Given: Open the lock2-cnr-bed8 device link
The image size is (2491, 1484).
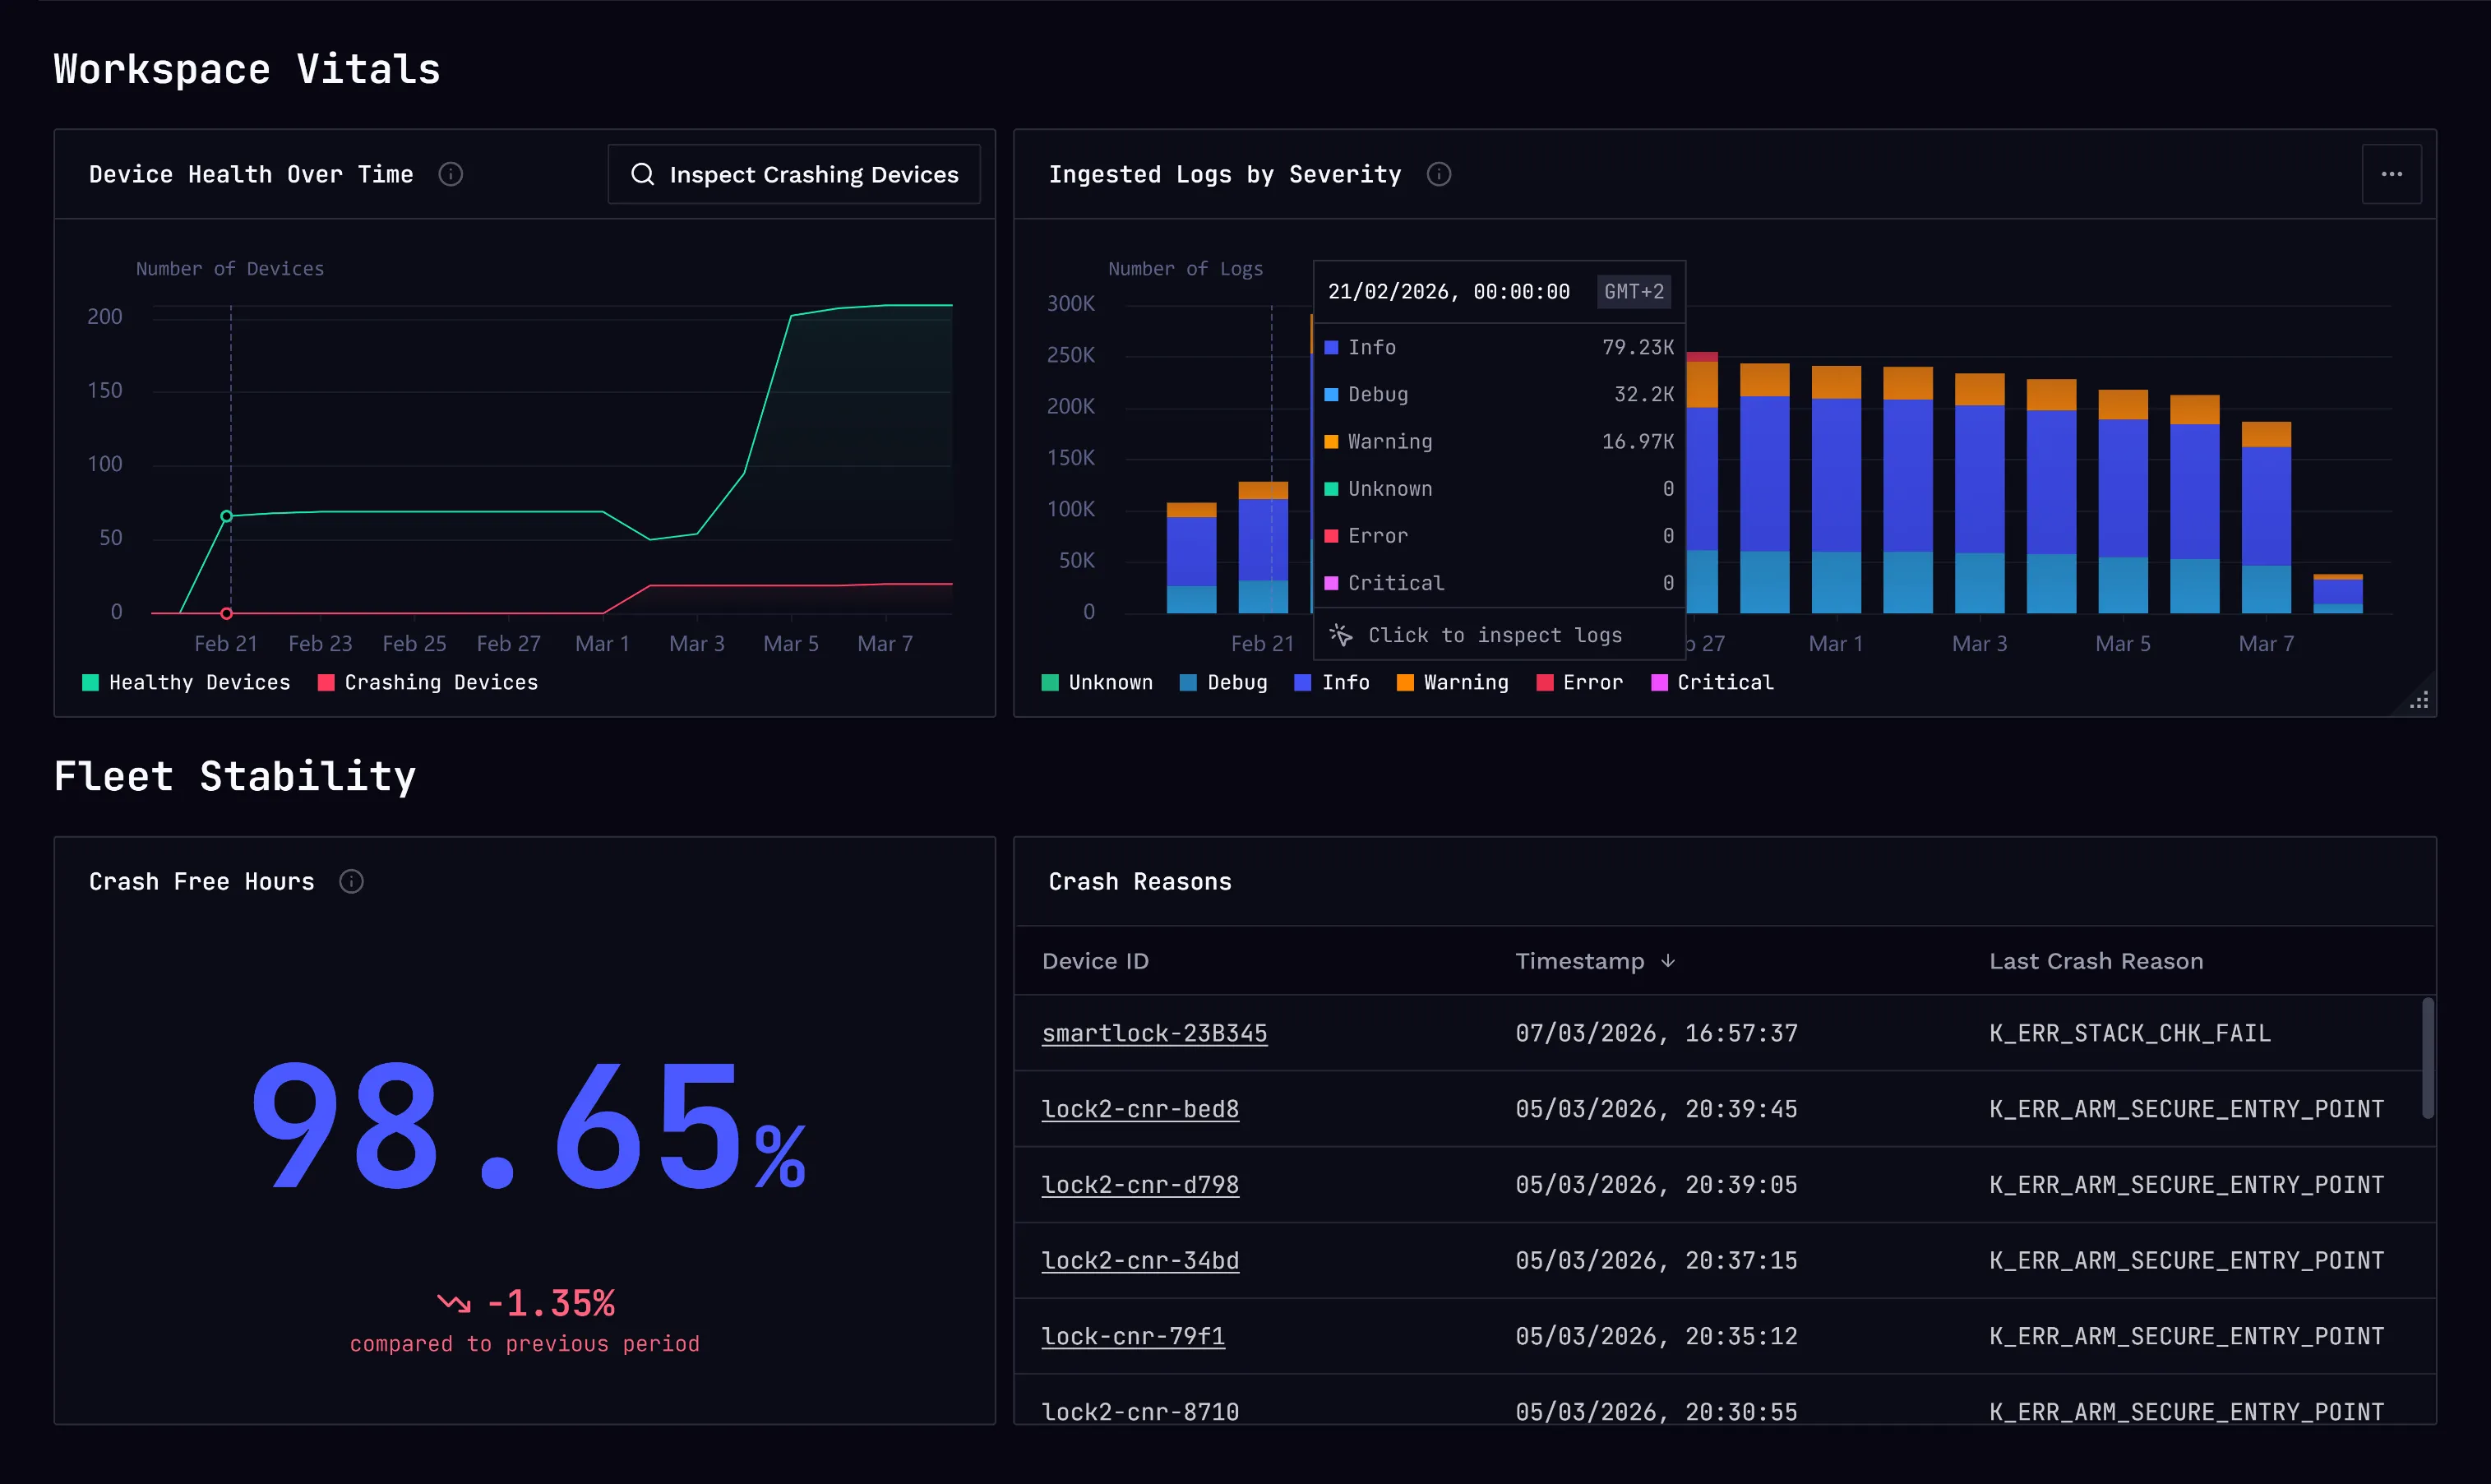Looking at the screenshot, I should 1140,1109.
